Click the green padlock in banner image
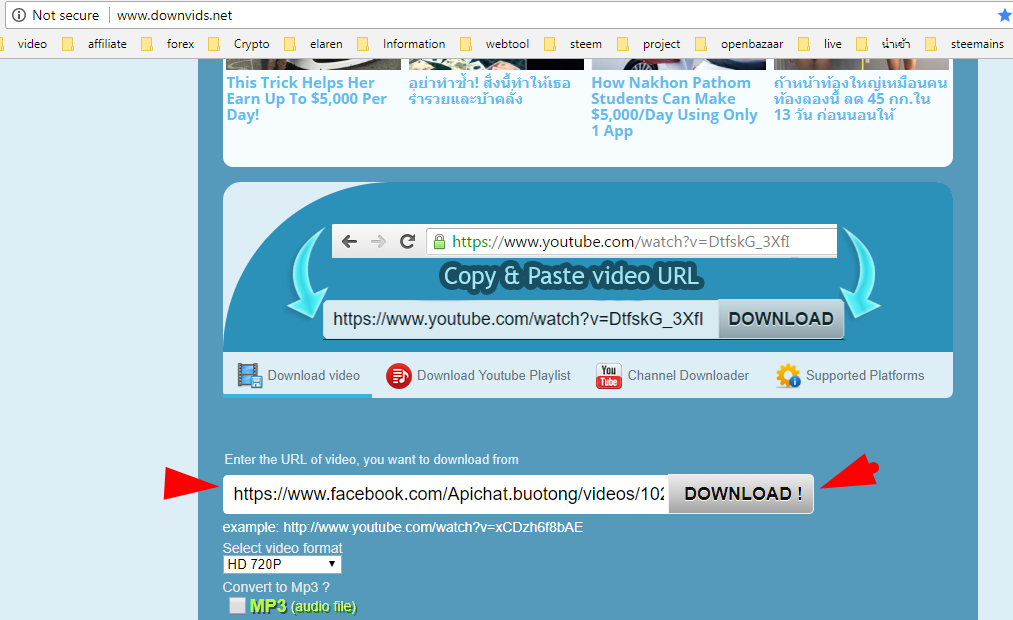 439,242
